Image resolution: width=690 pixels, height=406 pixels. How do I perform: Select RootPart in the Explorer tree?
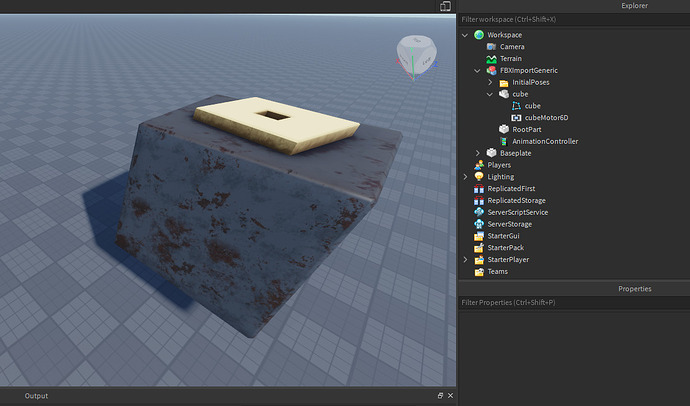[x=527, y=130]
